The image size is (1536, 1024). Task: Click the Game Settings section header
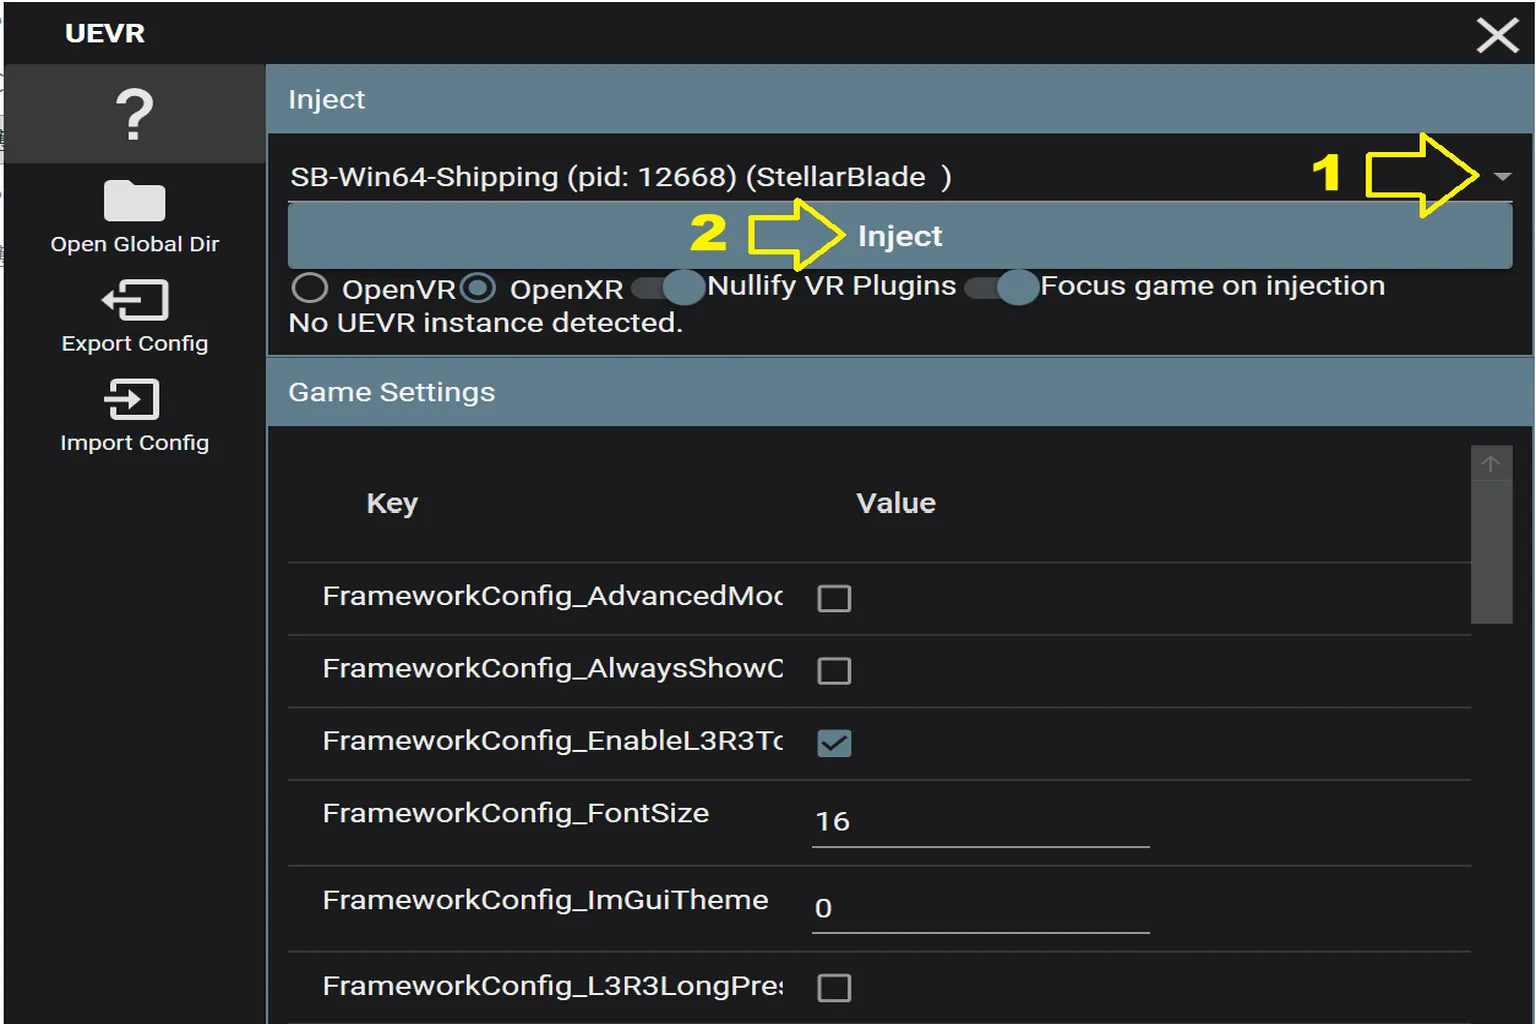(900, 392)
